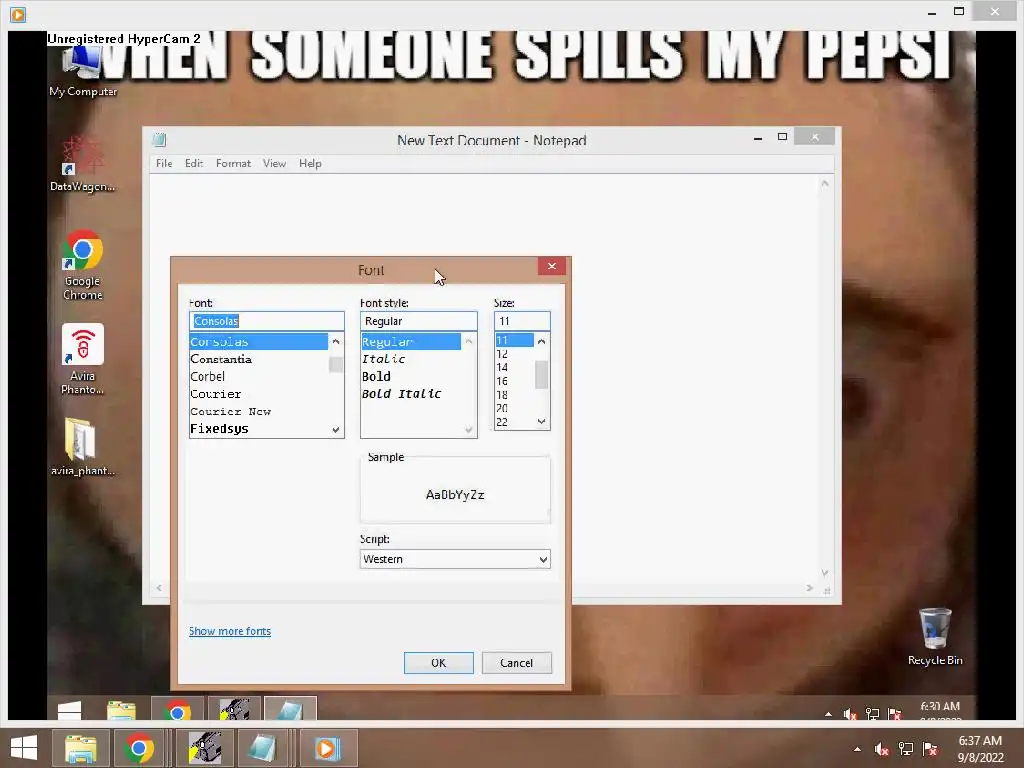
Task: Select size 14 in size list
Action: click(x=514, y=367)
